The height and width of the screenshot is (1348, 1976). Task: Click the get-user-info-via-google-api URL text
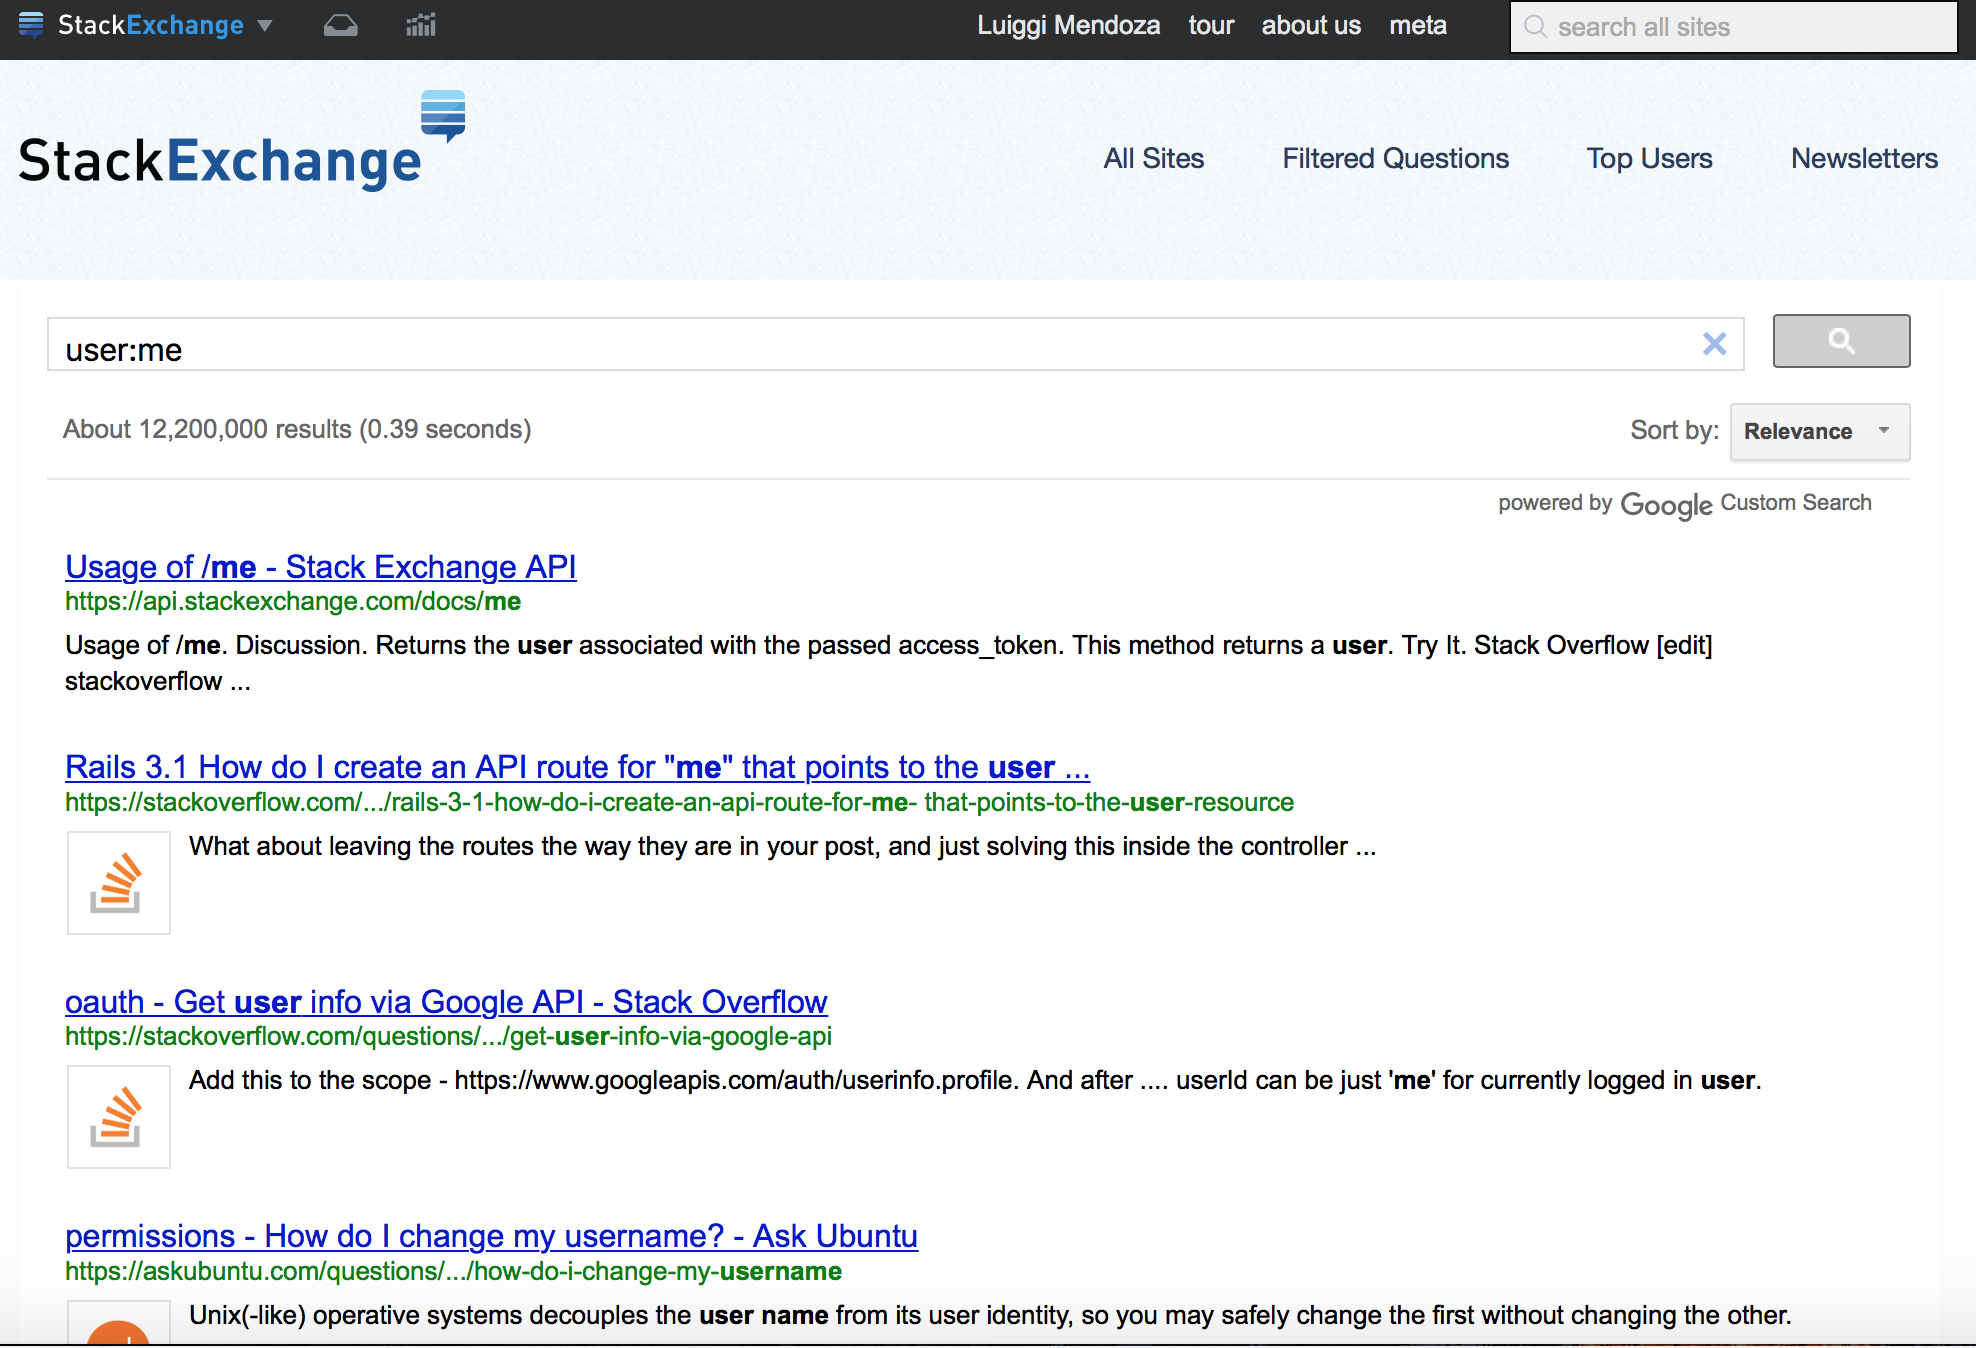(x=448, y=1037)
